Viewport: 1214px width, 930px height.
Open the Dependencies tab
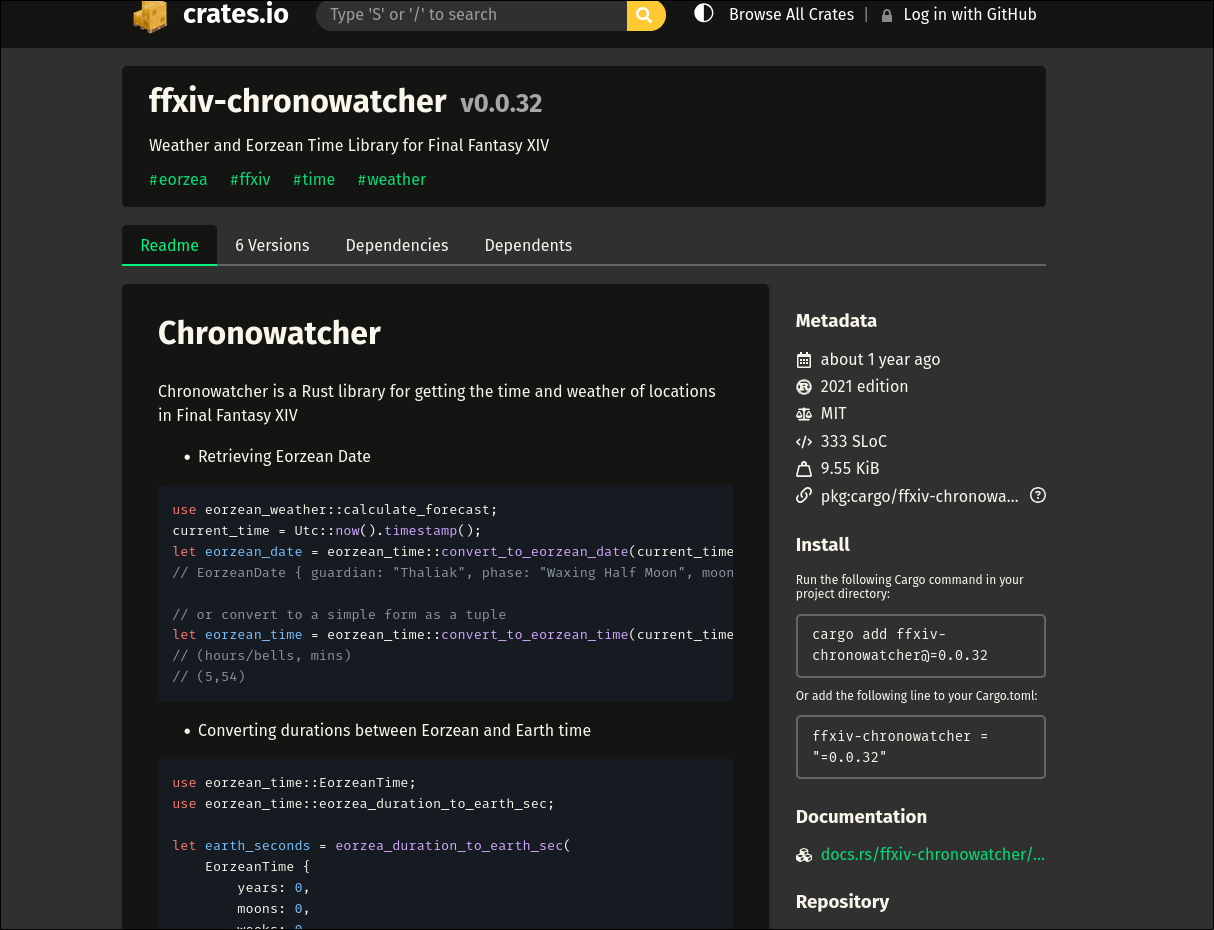[x=396, y=244]
